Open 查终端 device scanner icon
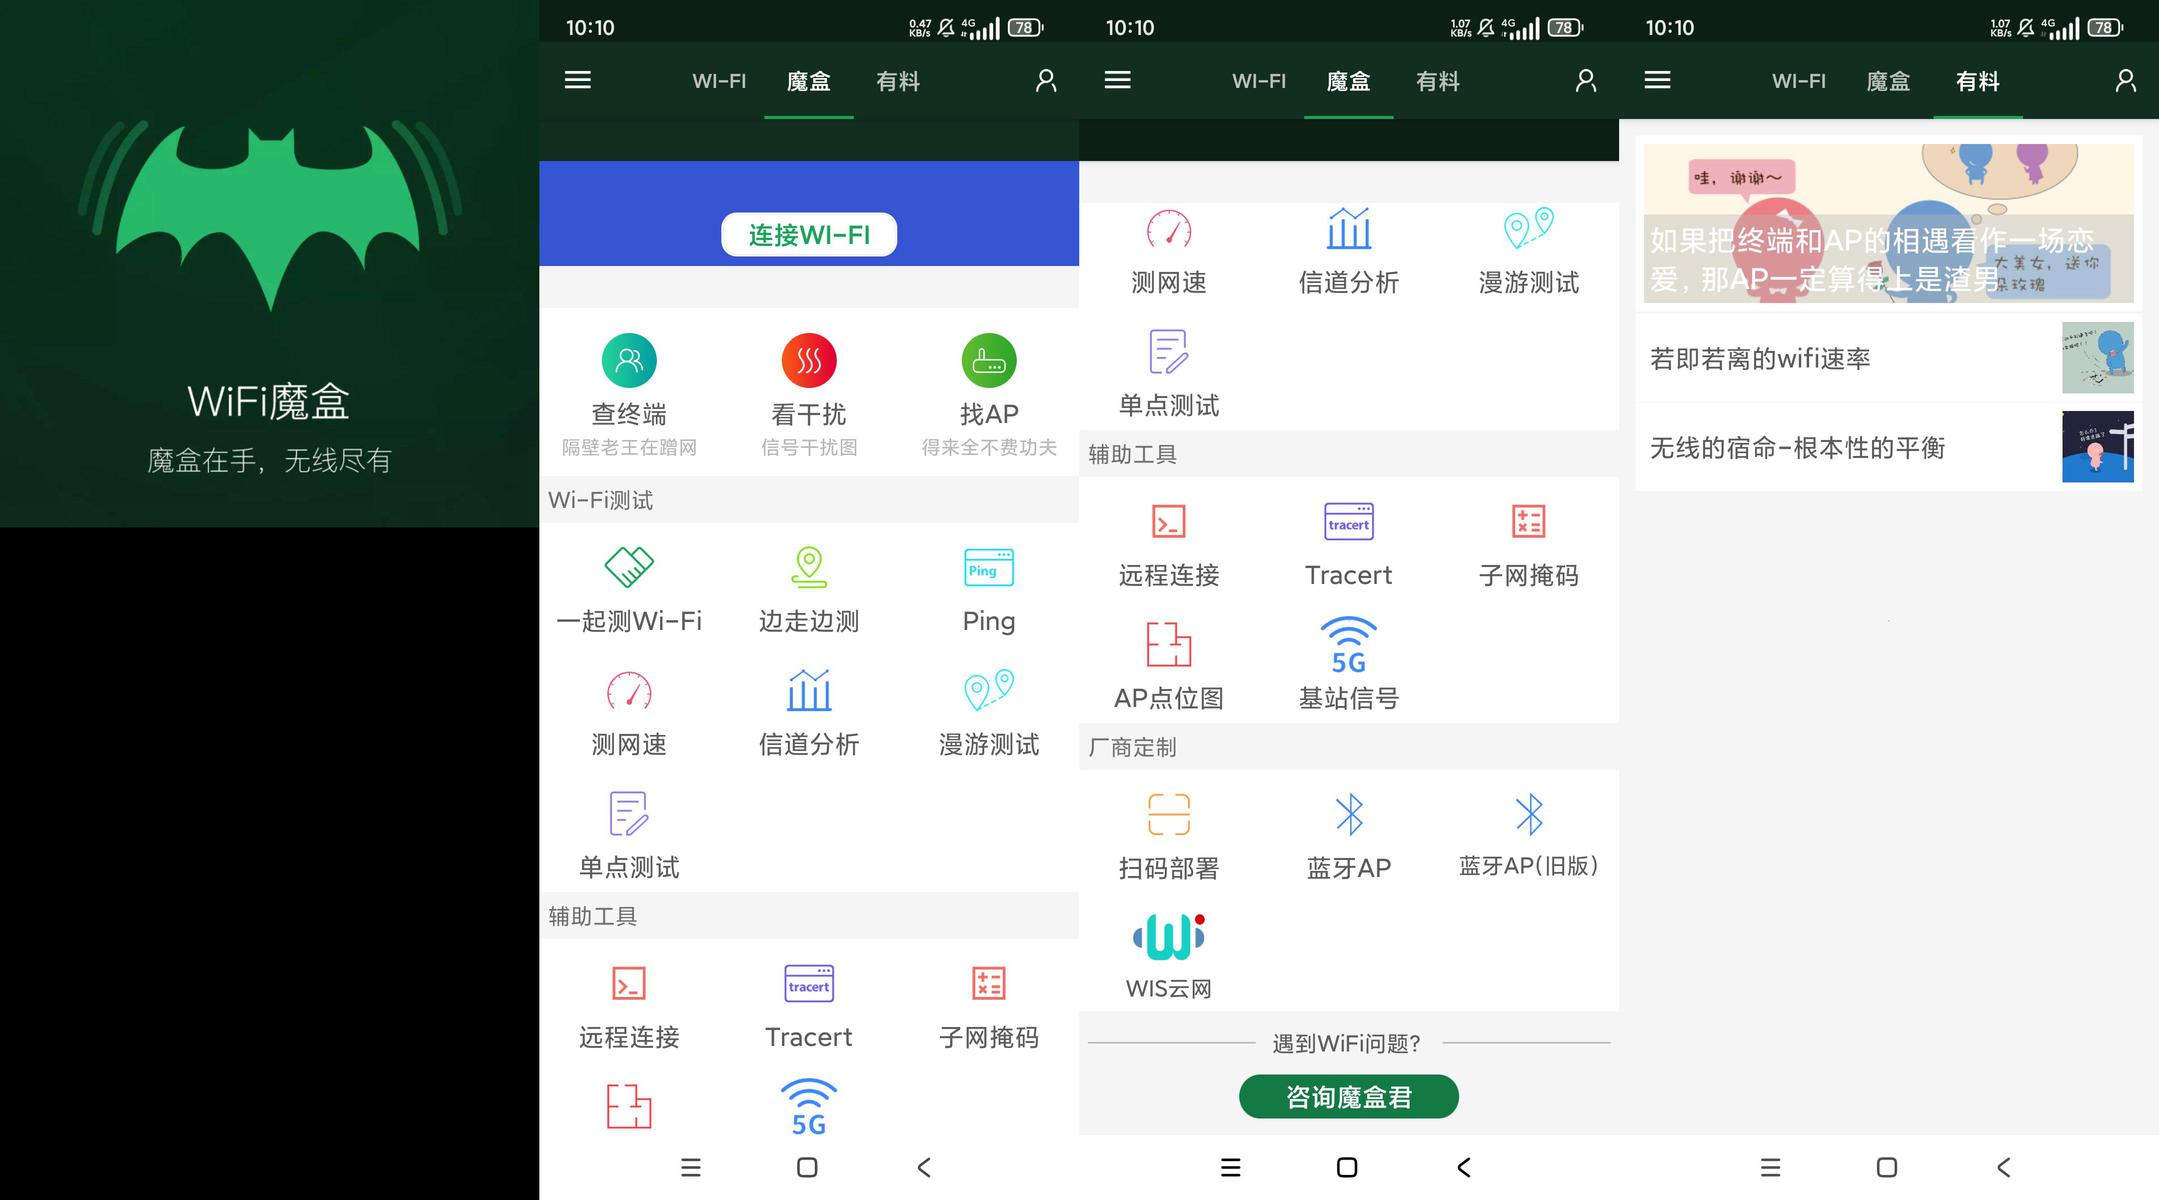Viewport: 2159px width, 1200px height. 629,361
